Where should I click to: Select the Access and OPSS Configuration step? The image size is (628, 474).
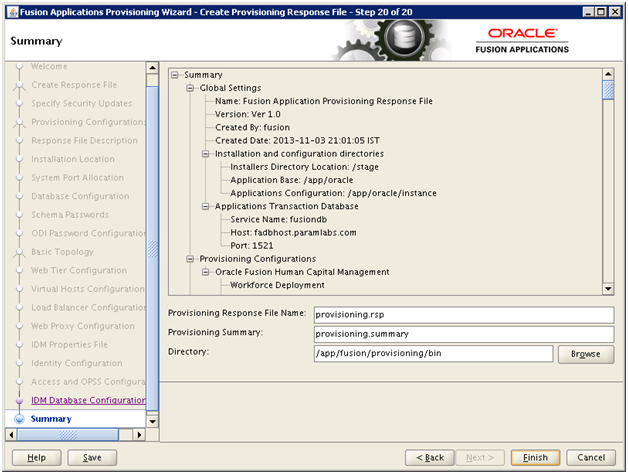pyautogui.click(x=89, y=382)
